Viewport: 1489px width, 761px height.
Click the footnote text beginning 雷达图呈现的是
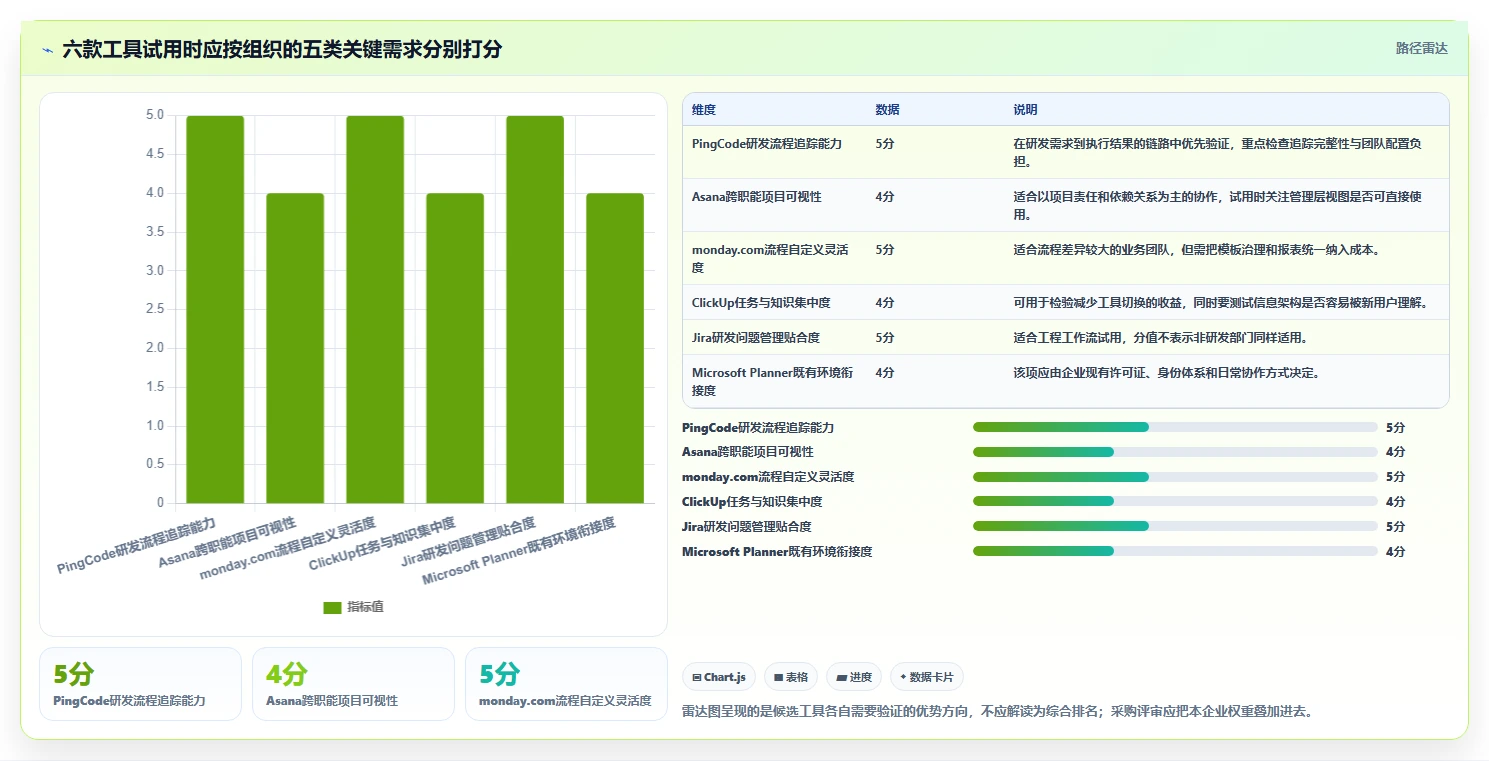tap(997, 712)
